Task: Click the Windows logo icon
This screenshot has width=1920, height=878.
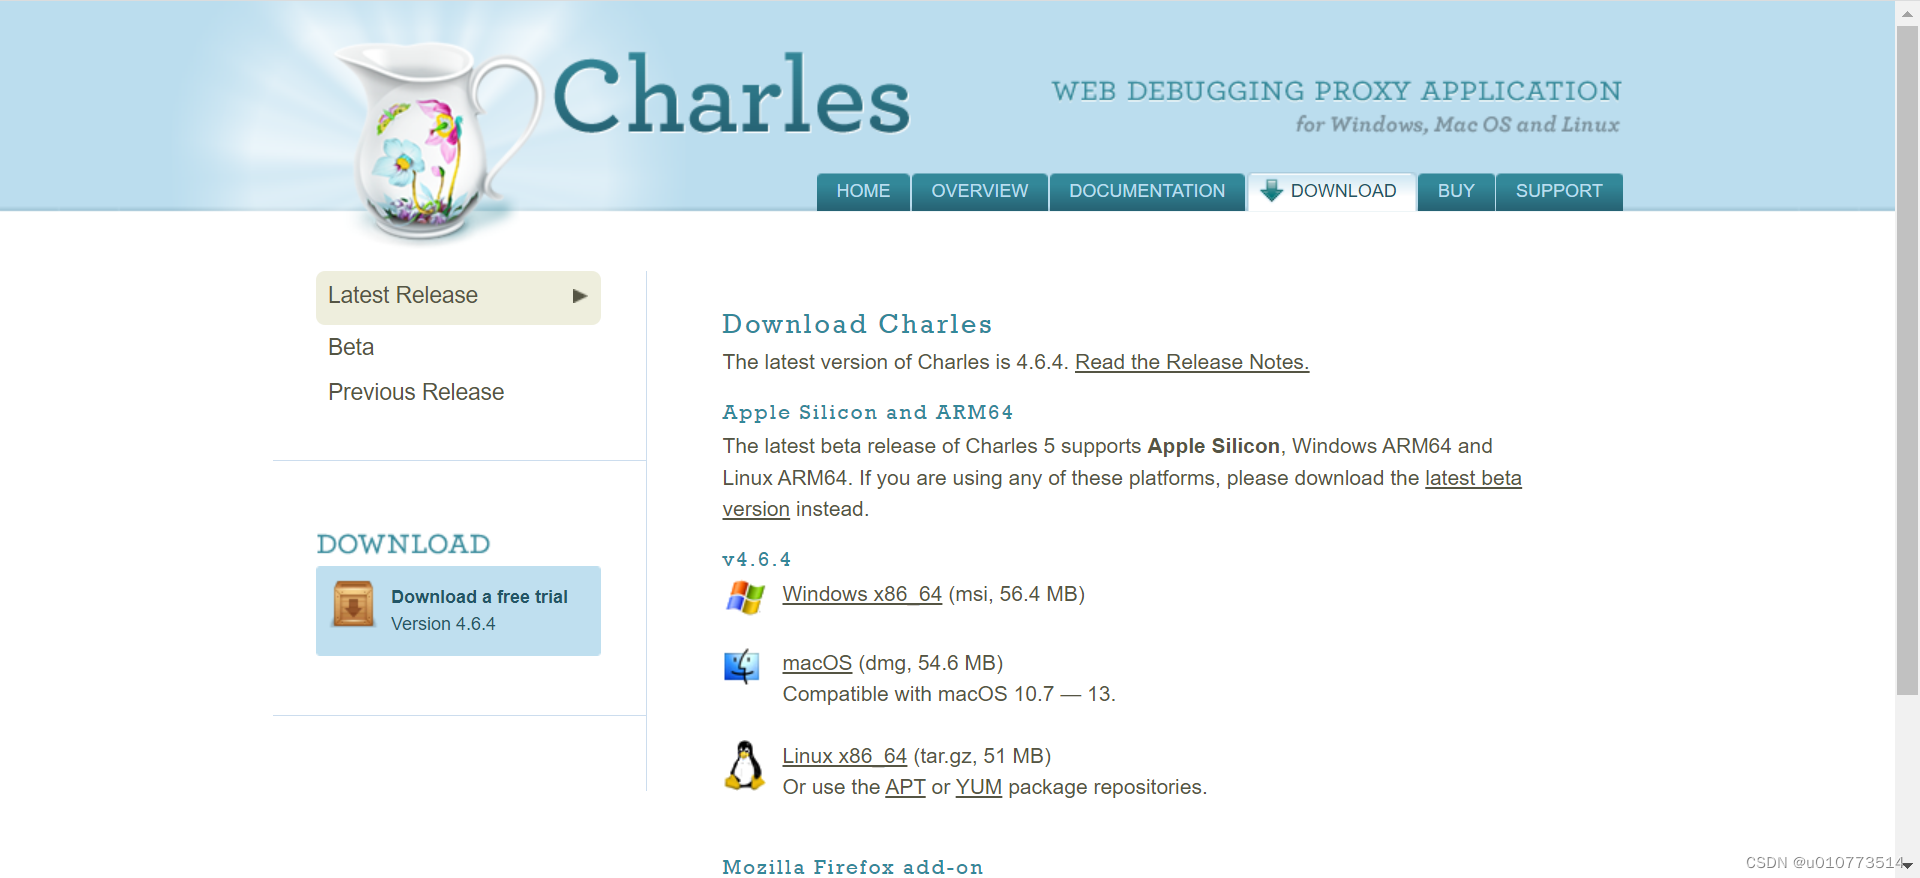Action: pyautogui.click(x=745, y=598)
